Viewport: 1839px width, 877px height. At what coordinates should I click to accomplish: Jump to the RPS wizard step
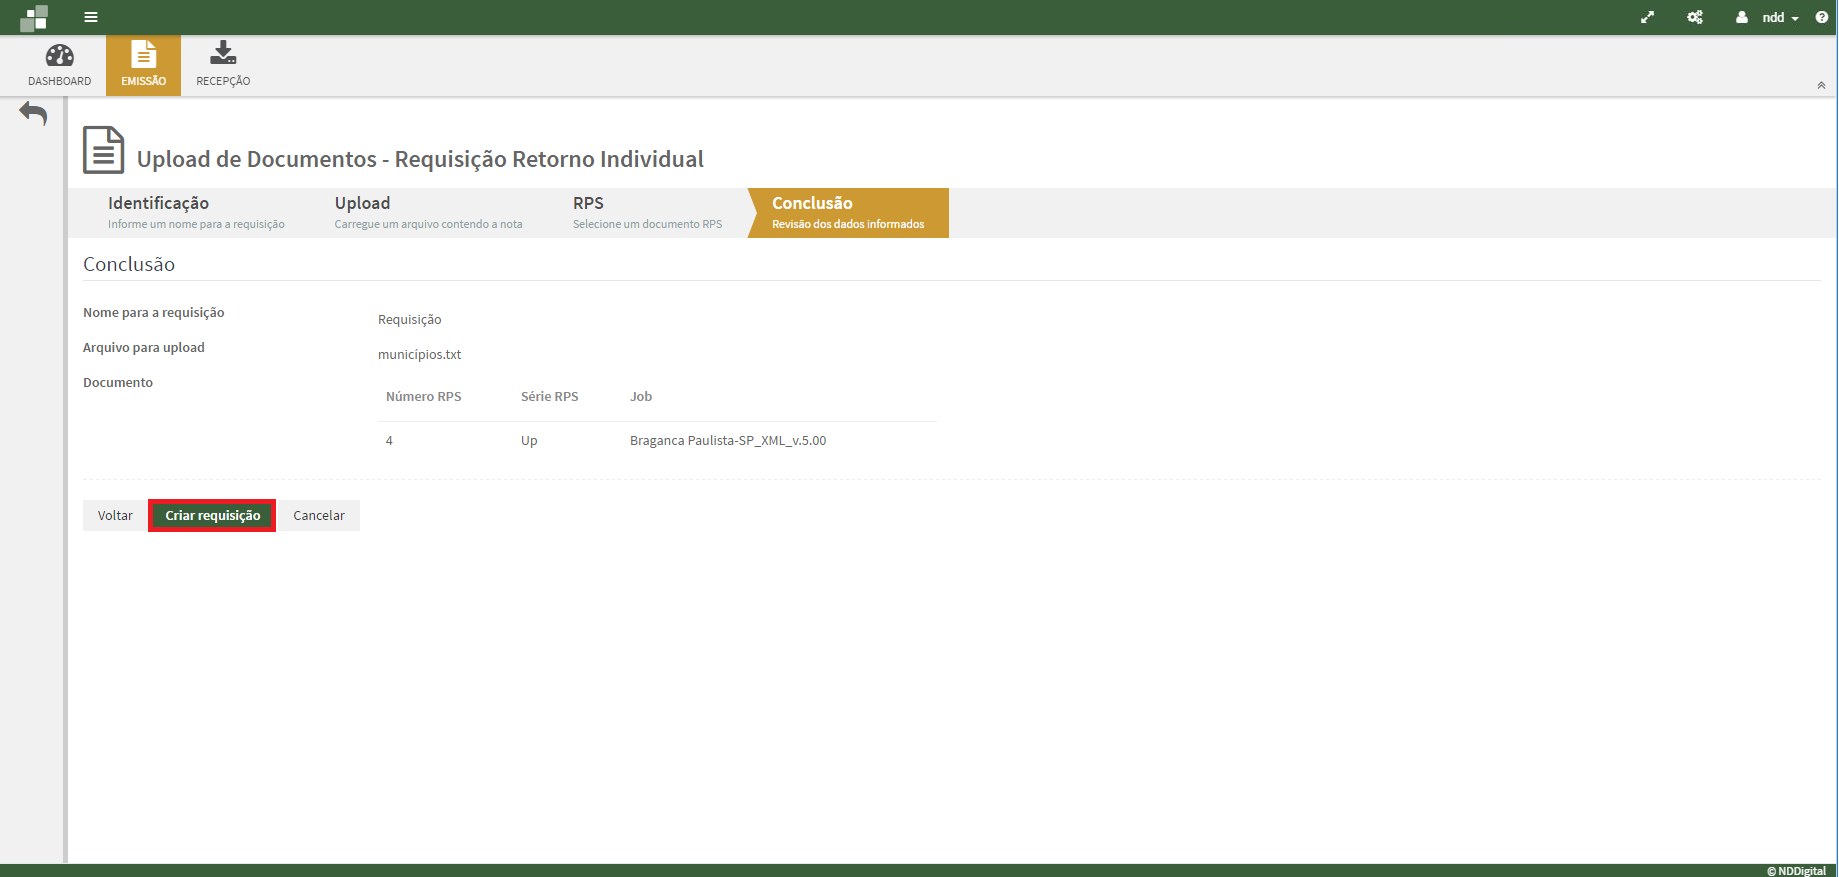point(647,212)
